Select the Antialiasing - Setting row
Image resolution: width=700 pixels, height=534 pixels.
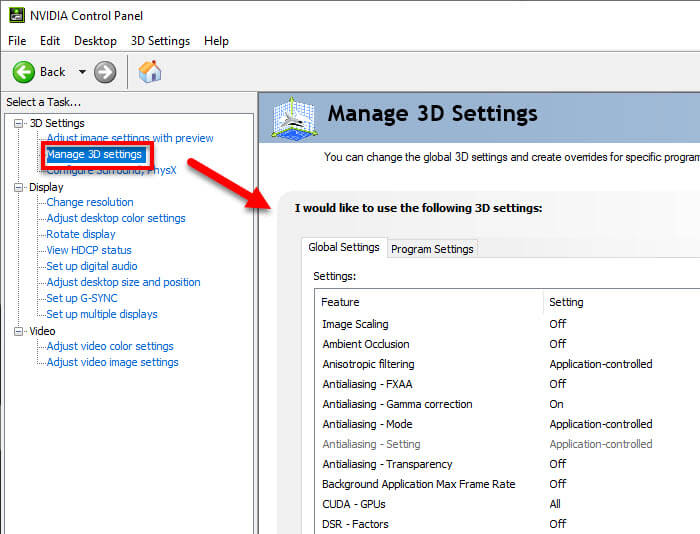pos(507,444)
